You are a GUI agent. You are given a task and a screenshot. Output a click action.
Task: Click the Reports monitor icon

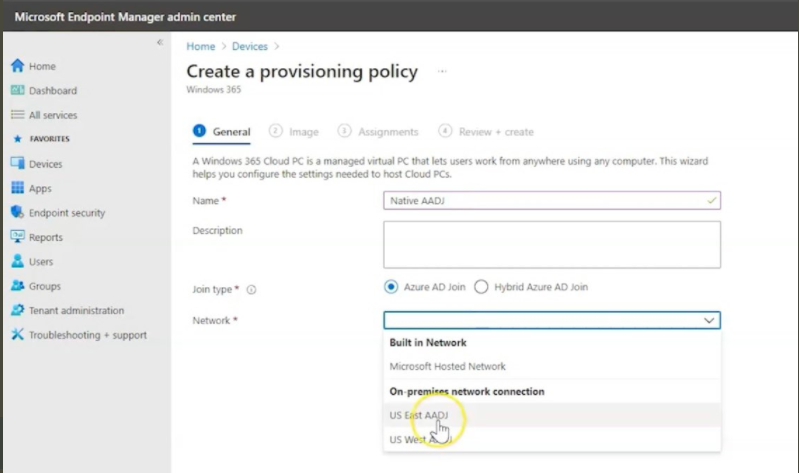[x=17, y=236]
